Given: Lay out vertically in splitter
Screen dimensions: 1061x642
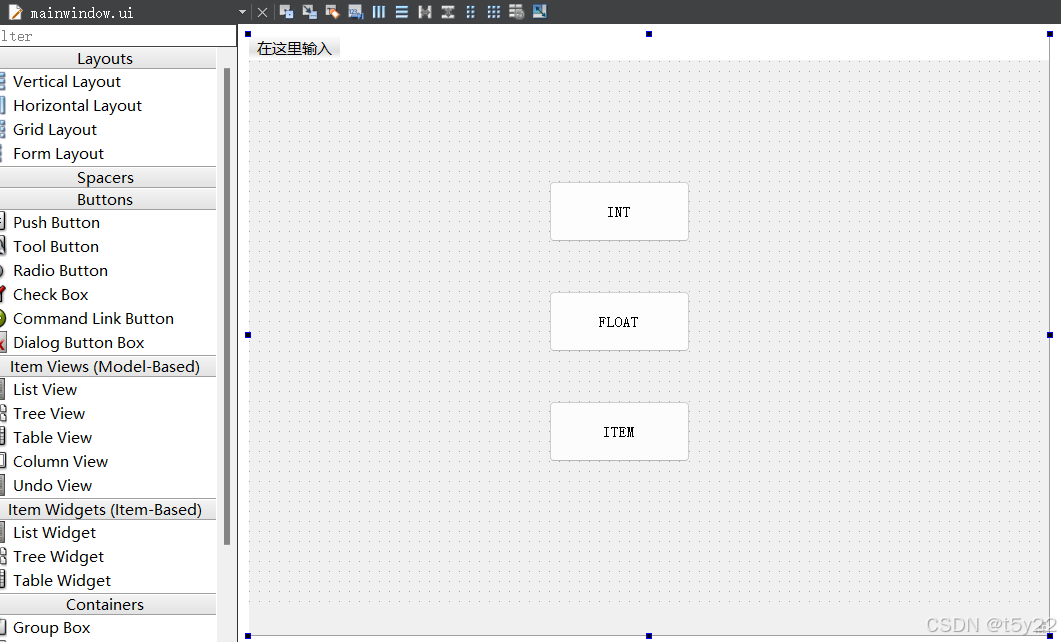Looking at the screenshot, I should (447, 12).
